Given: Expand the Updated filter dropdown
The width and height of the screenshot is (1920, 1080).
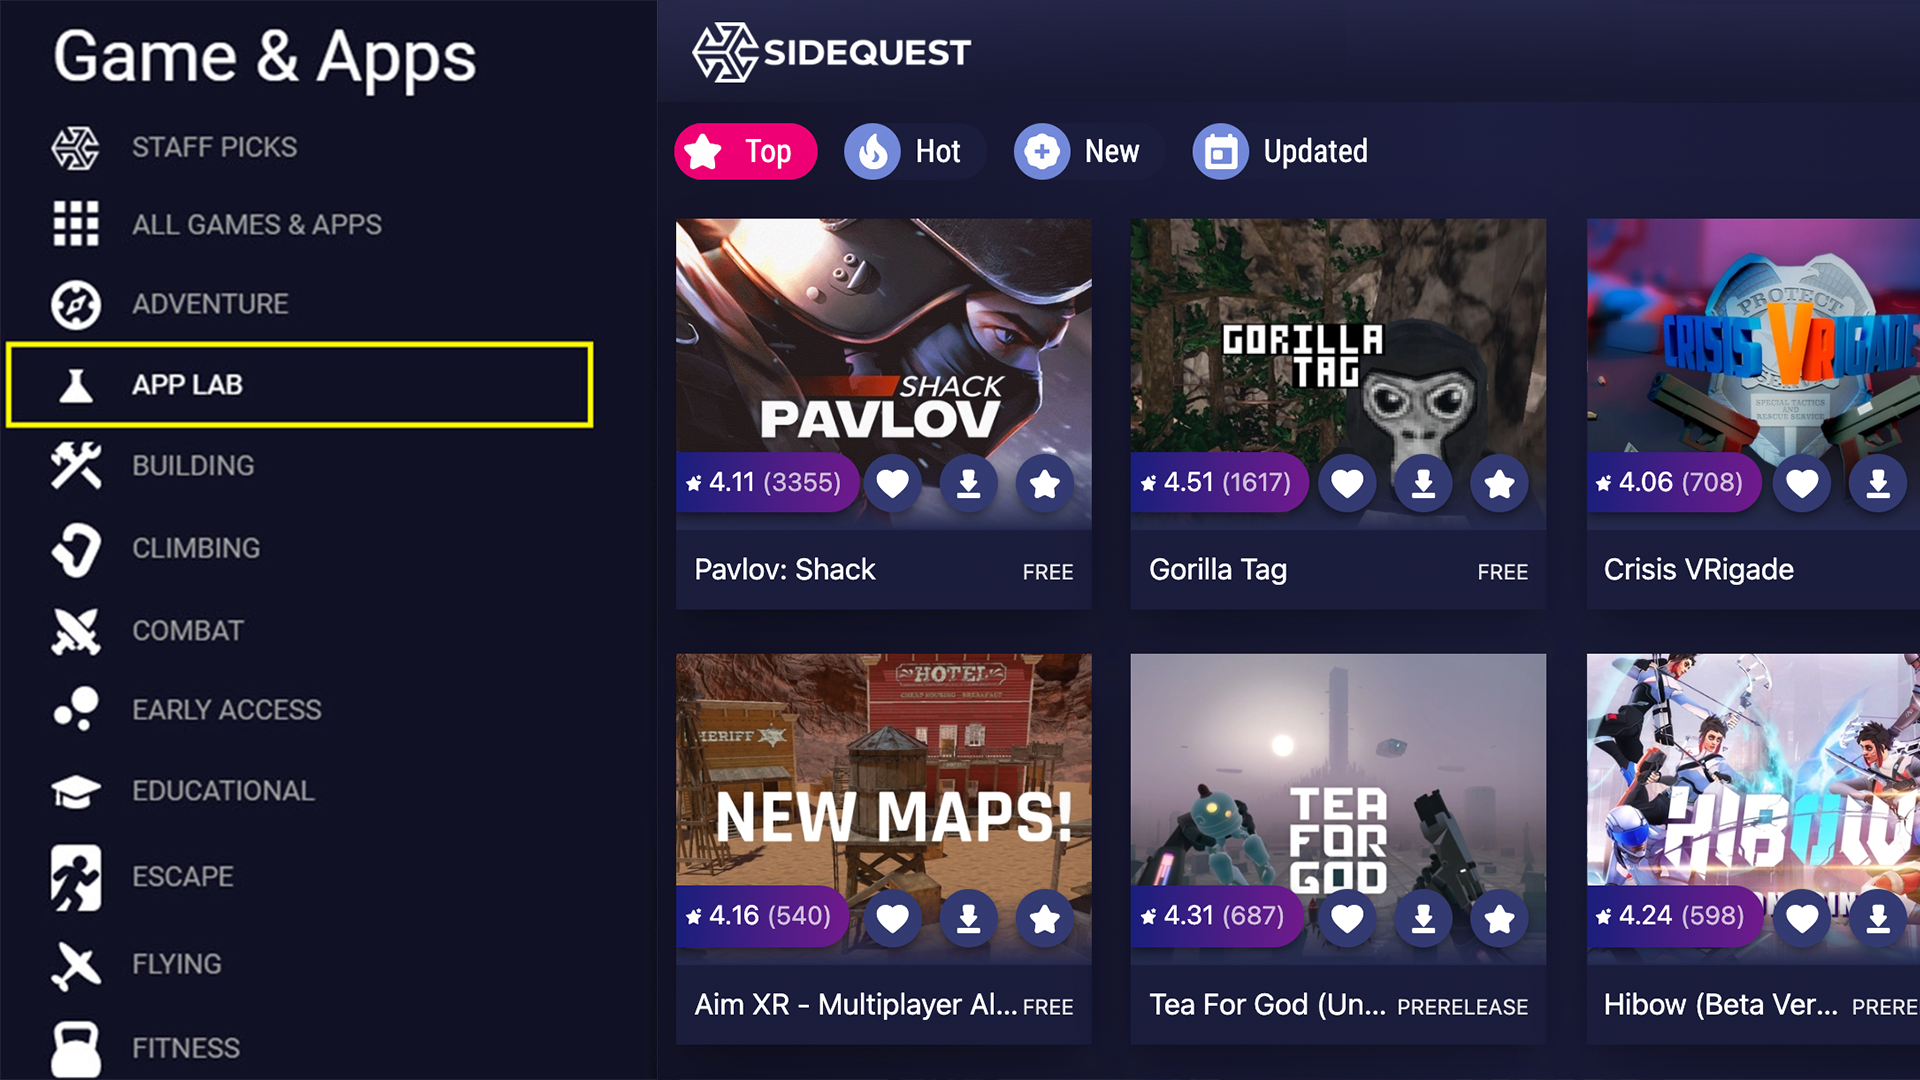Looking at the screenshot, I should point(1279,152).
